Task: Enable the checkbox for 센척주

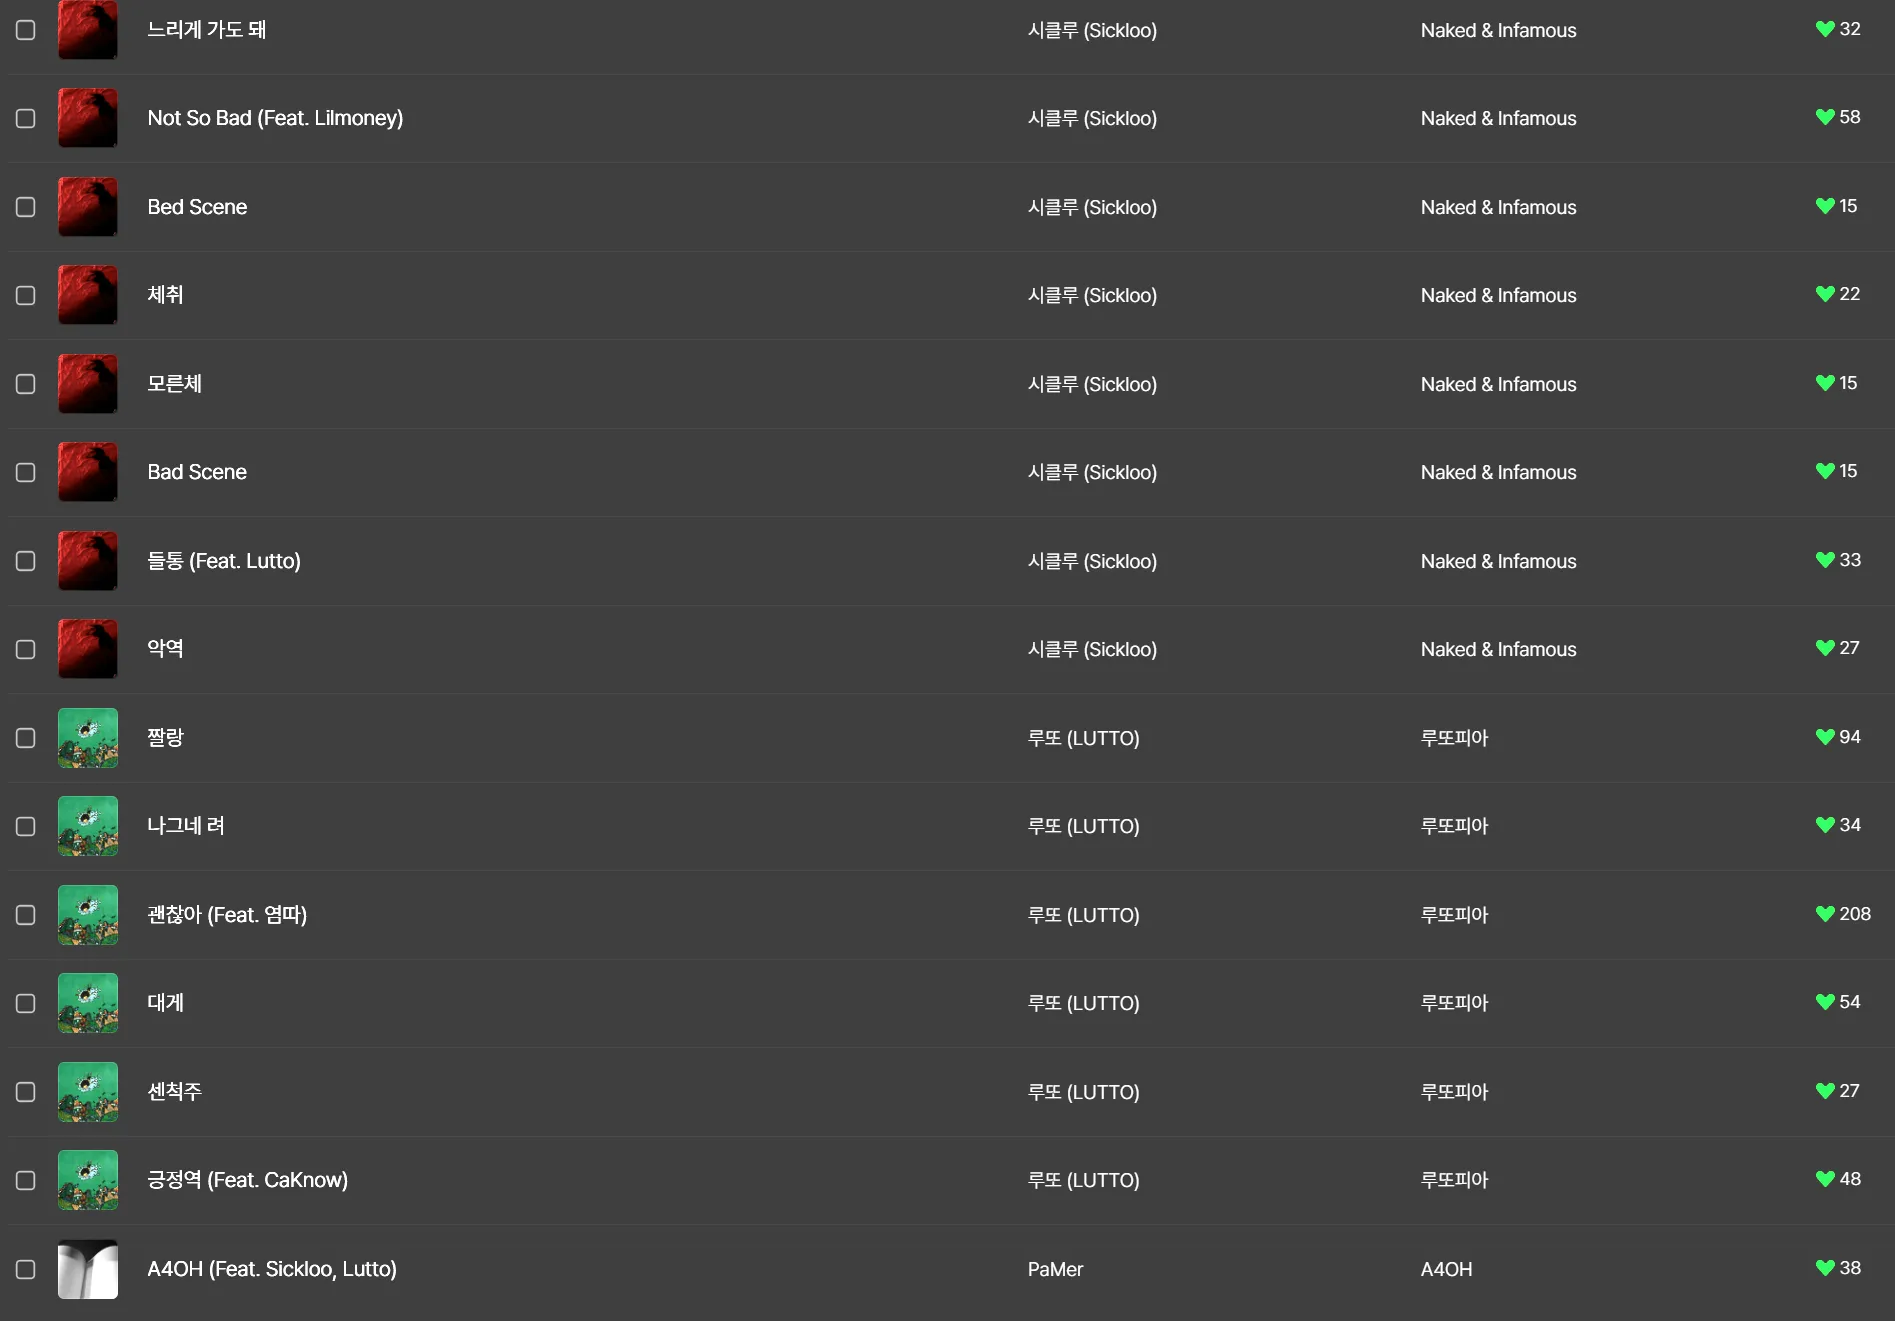Action: pos(26,1092)
